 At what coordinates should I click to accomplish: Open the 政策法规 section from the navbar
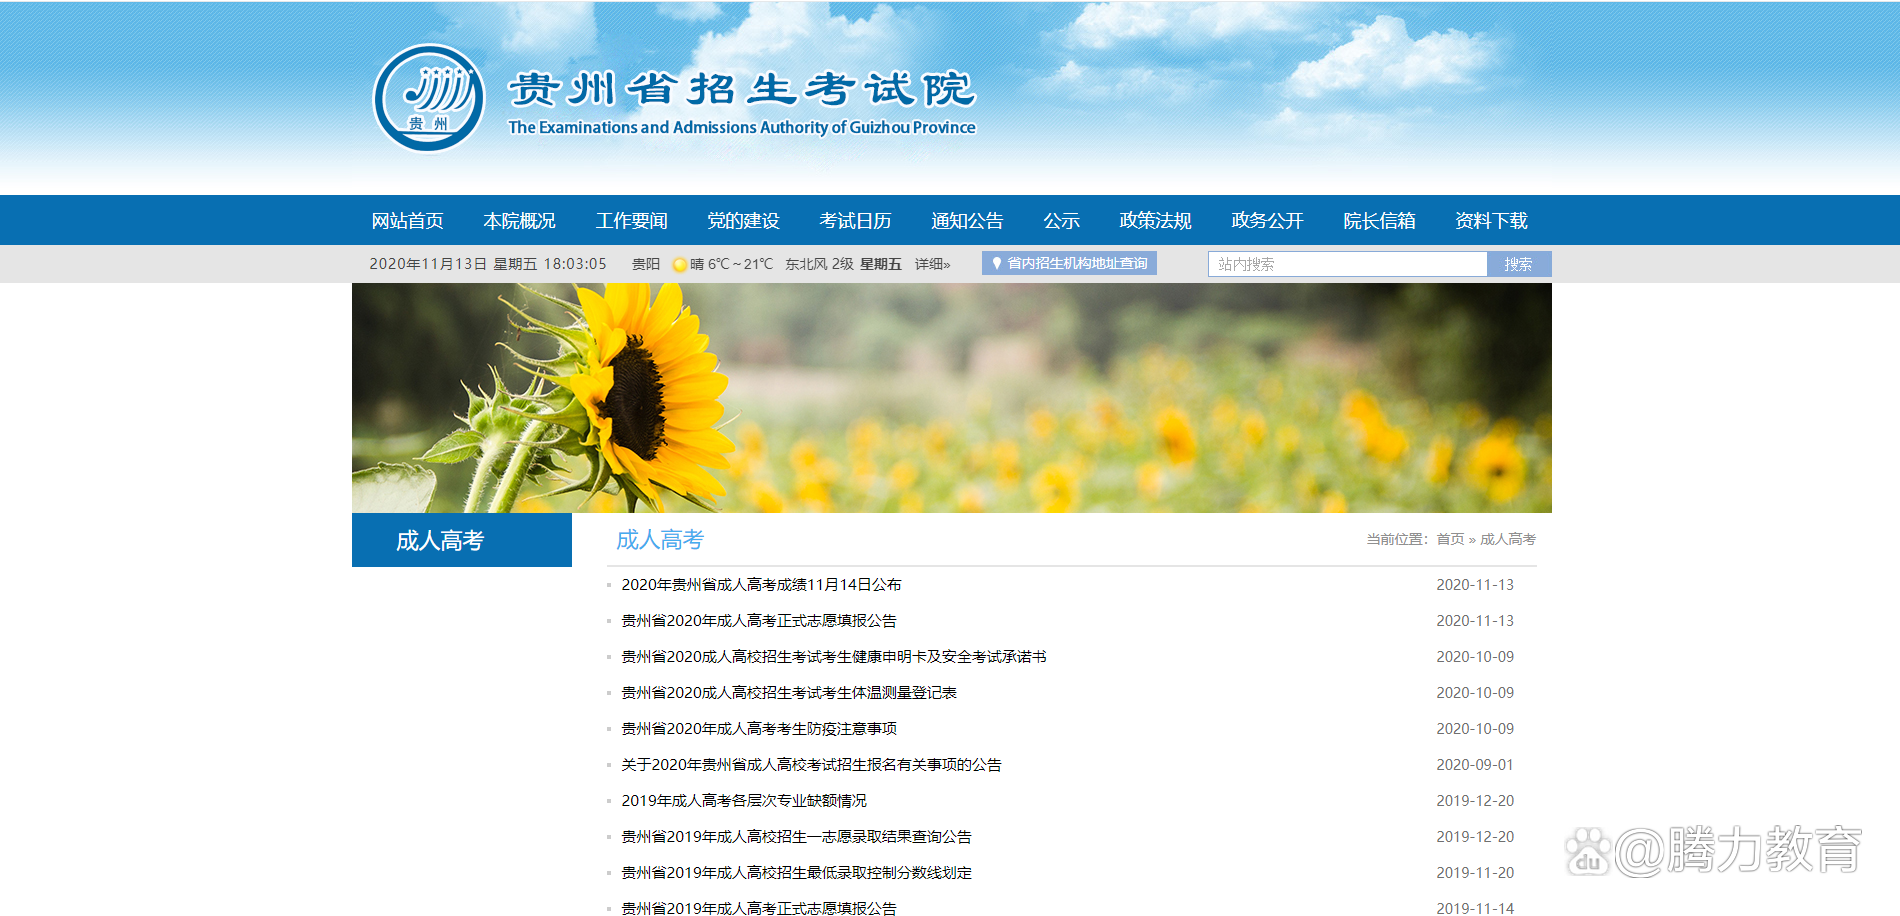[1155, 220]
